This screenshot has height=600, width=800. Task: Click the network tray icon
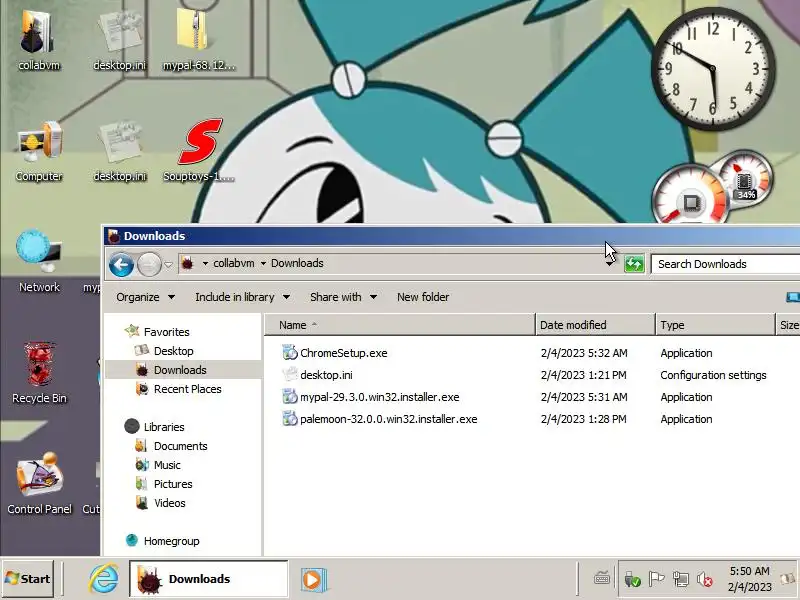(681, 579)
